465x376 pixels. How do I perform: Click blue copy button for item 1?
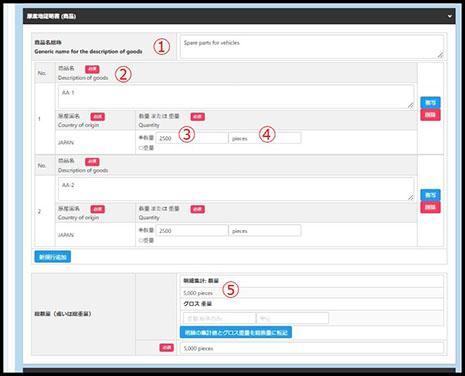point(430,102)
